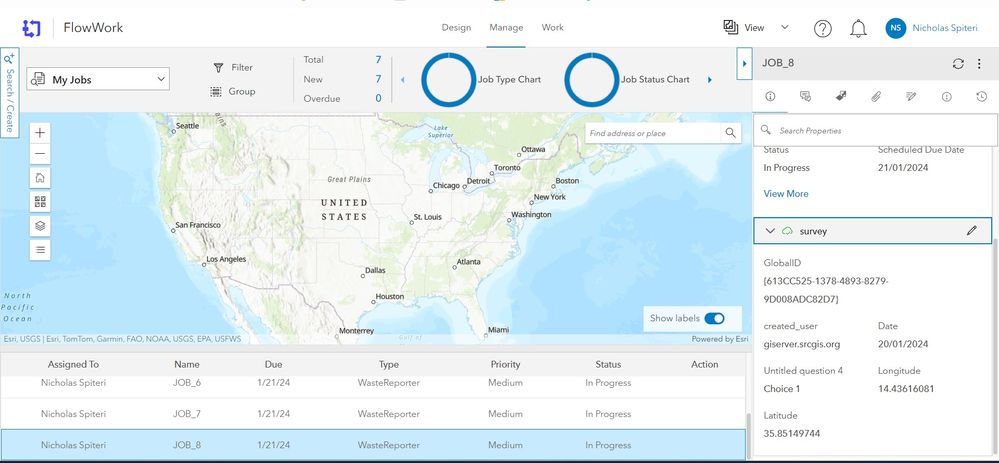This screenshot has height=463, width=999.
Task: Select the JOB_7 table row
Action: coord(373,413)
